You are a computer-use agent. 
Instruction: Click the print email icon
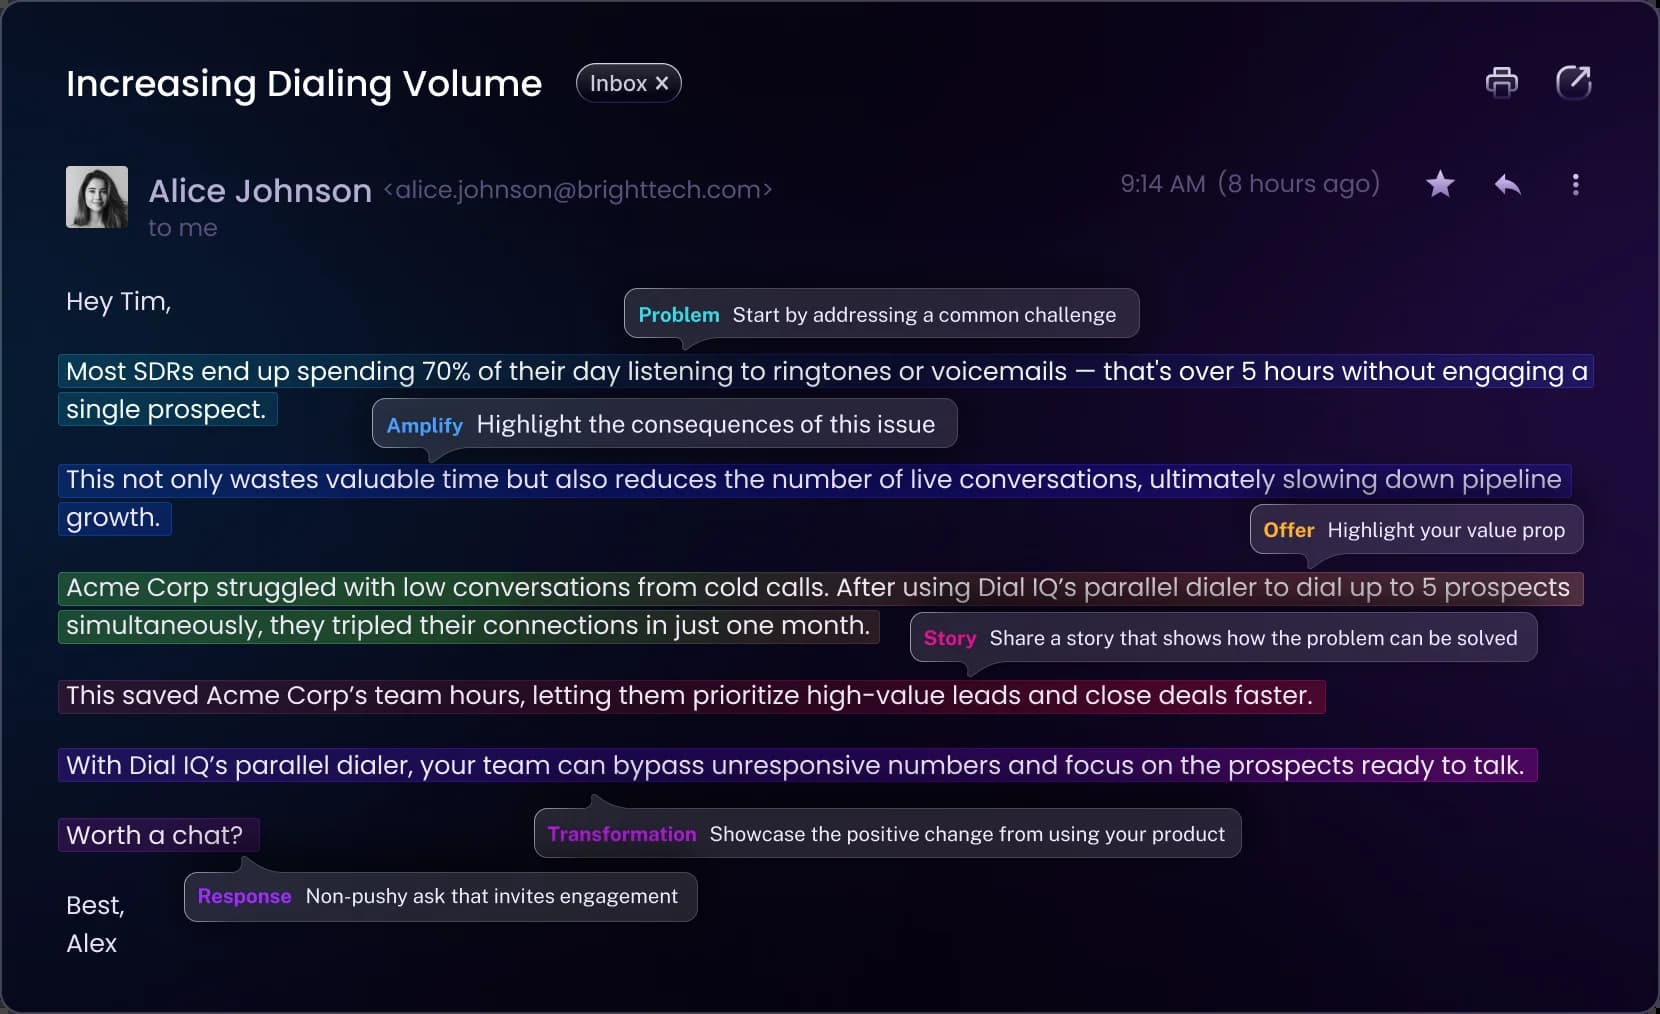[1501, 82]
